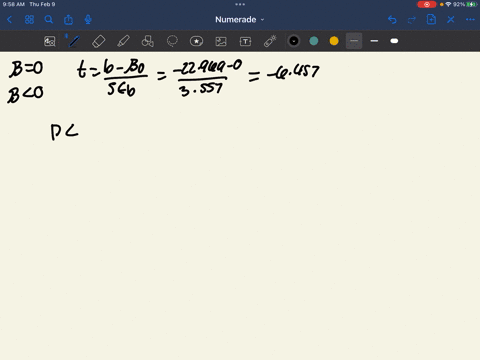The image size is (480, 360).
Task: Select the Laser pointer tool
Action: click(270, 41)
